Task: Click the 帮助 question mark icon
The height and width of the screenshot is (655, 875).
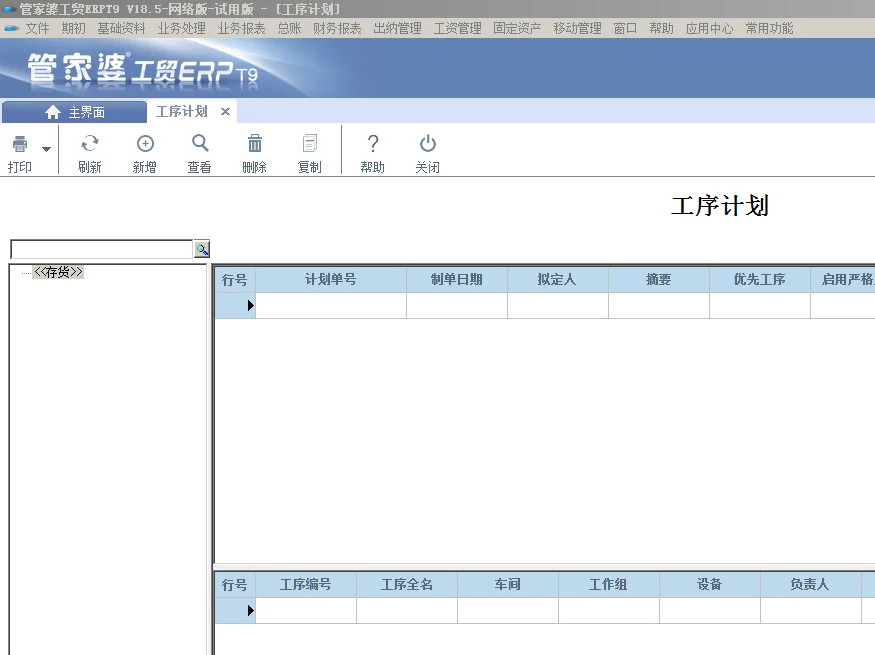Action: (x=373, y=143)
